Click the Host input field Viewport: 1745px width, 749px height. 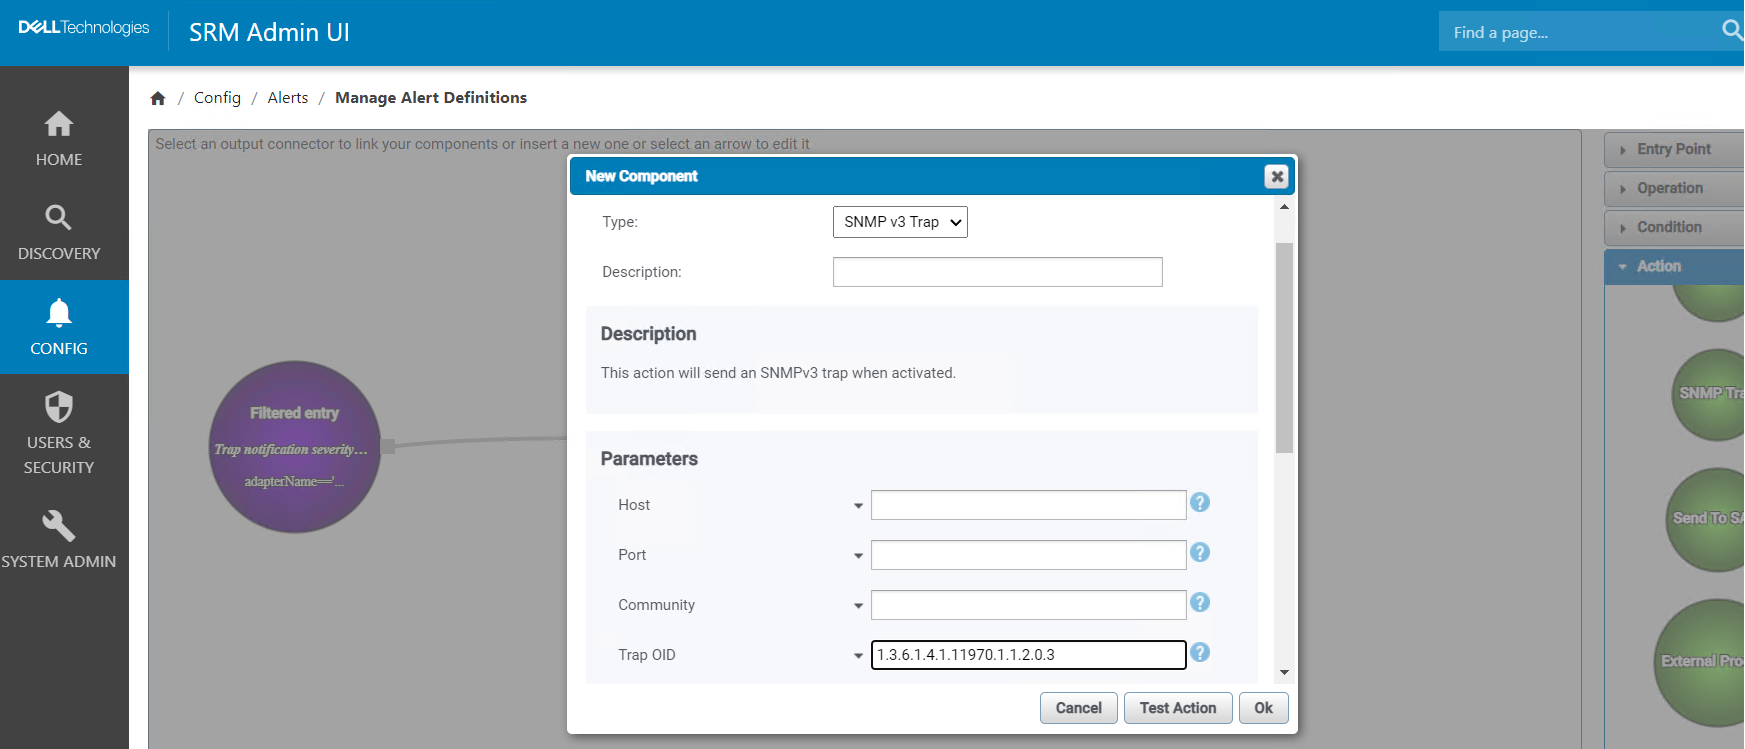pyautogui.click(x=1029, y=505)
